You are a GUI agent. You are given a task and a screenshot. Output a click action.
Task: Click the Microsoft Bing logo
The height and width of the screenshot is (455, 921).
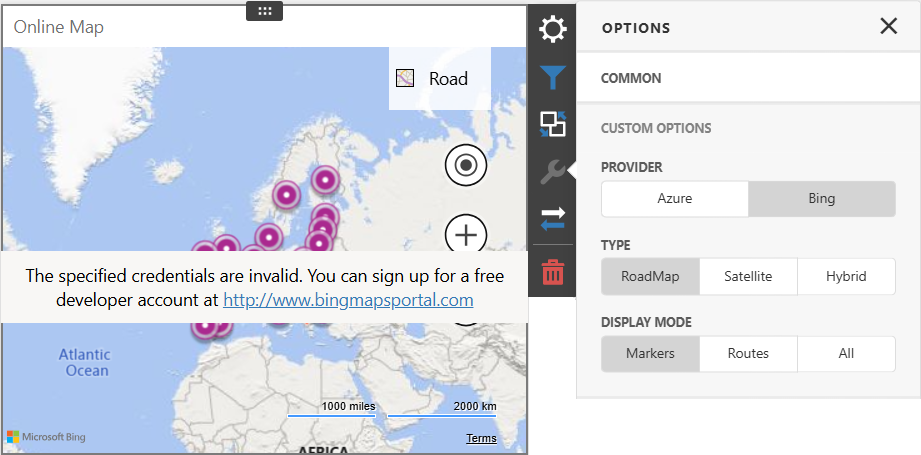tap(46, 437)
